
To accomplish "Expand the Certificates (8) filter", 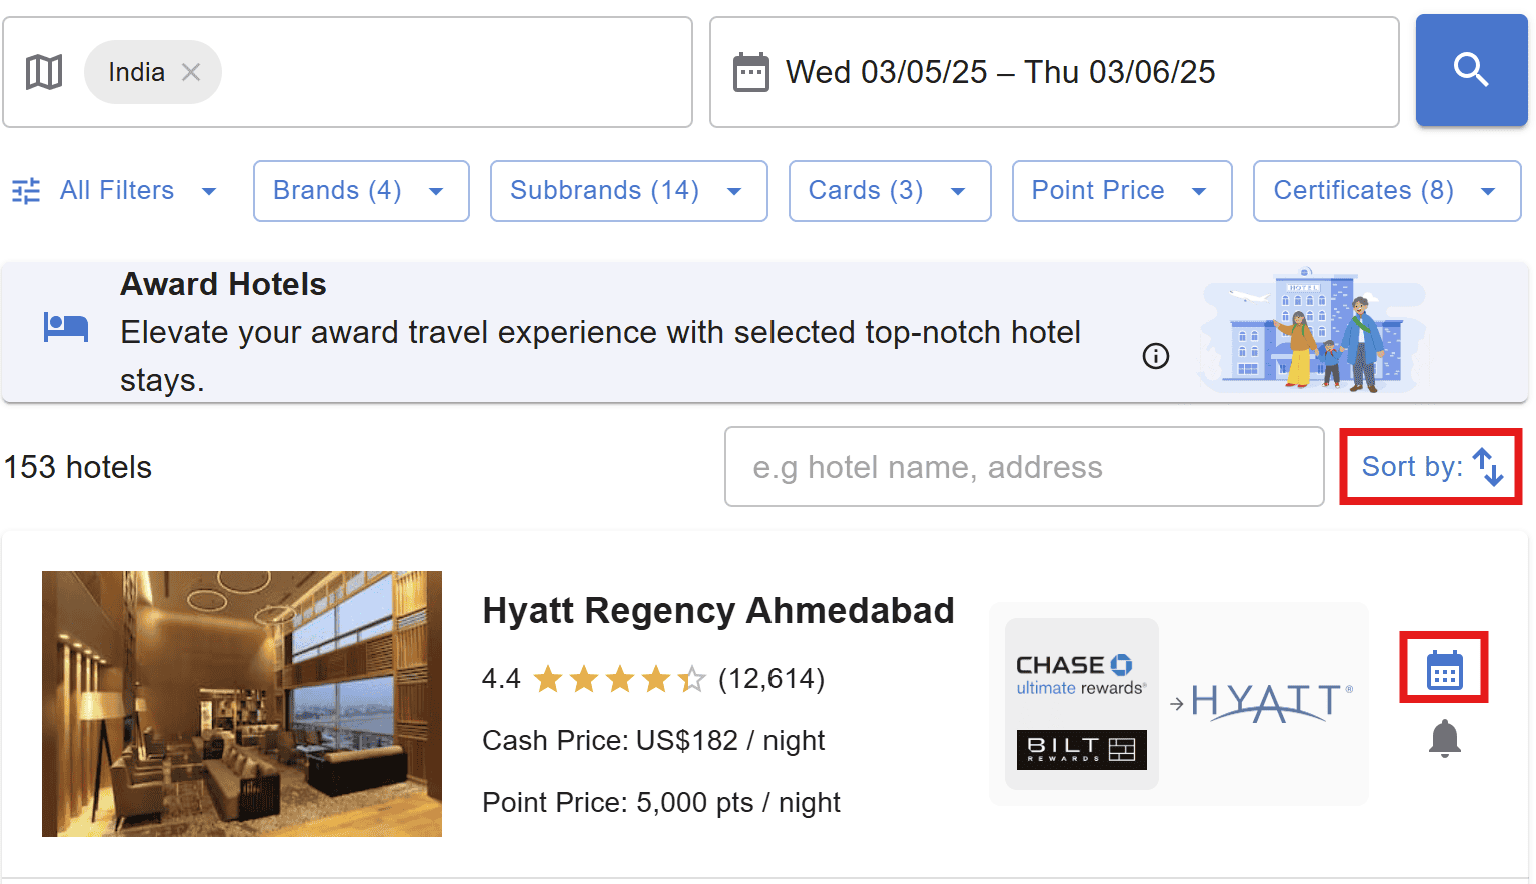I will (x=1386, y=190).
